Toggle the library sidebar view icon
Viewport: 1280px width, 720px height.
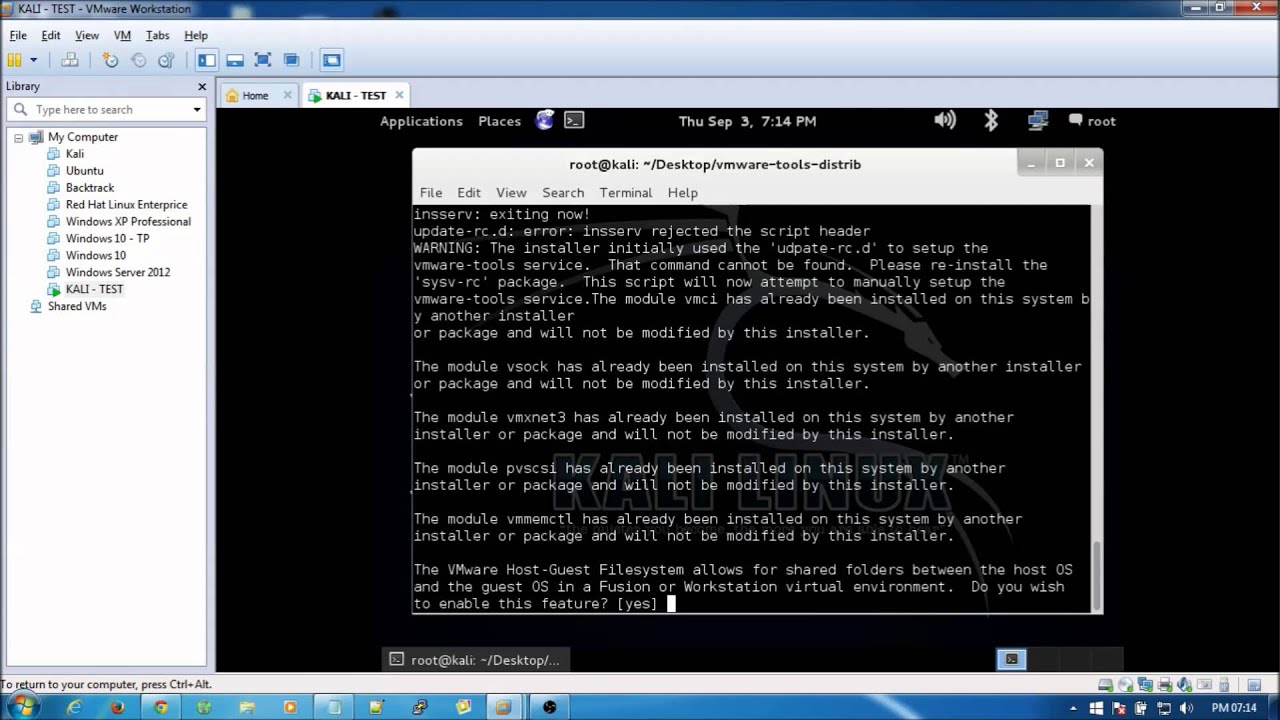point(207,60)
